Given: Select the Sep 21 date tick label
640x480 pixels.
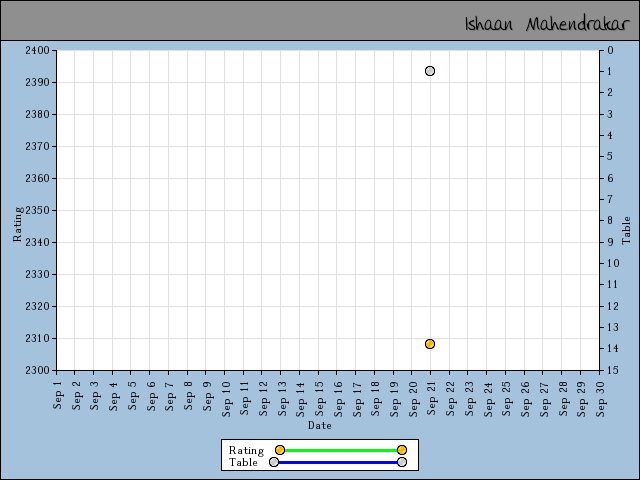Looking at the screenshot, I should pyautogui.click(x=432, y=394).
